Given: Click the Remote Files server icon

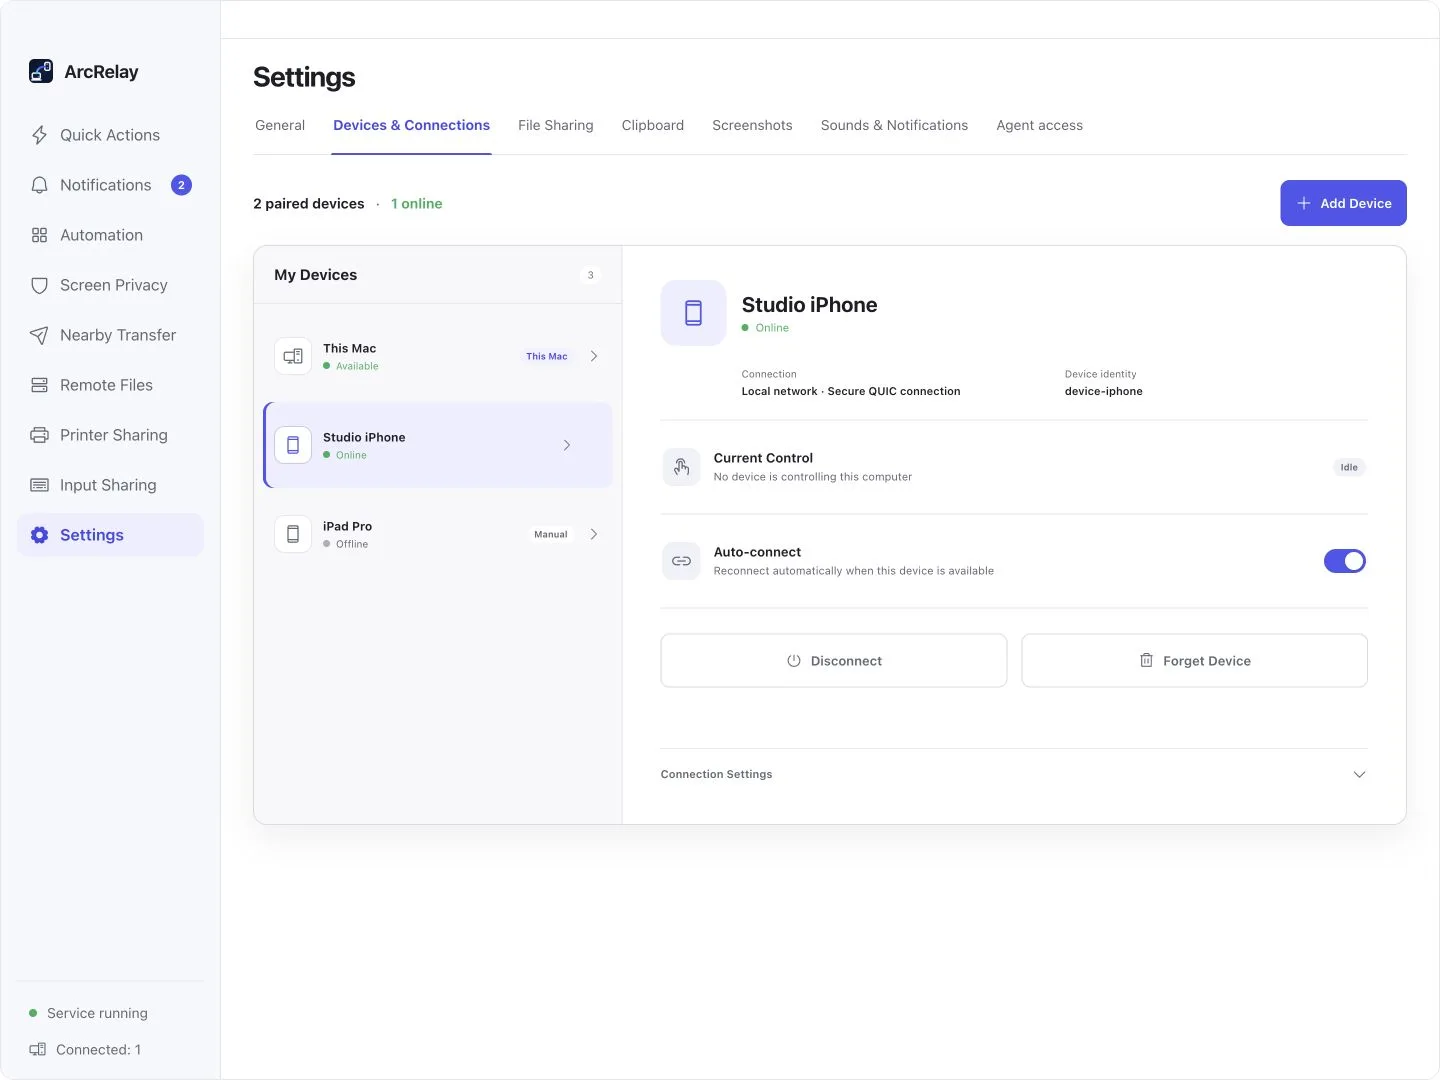Looking at the screenshot, I should 39,385.
